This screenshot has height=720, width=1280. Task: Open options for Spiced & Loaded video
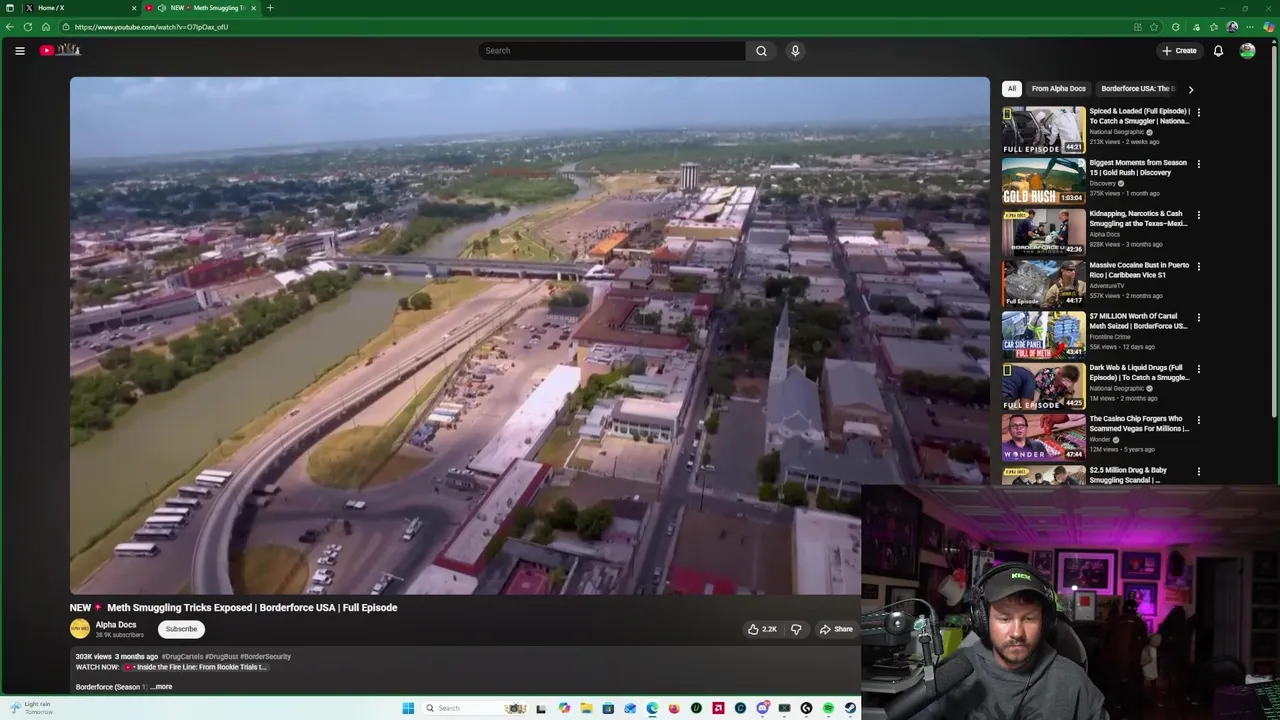(x=1198, y=112)
